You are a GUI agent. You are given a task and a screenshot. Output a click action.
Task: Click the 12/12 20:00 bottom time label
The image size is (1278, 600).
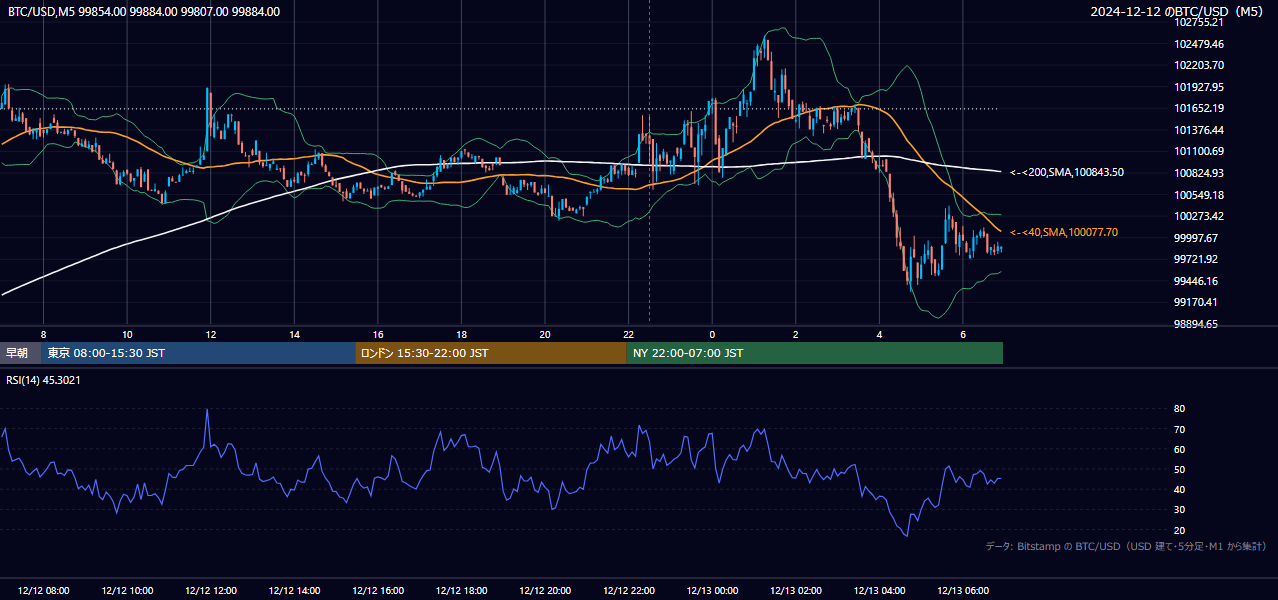pyautogui.click(x=546, y=591)
